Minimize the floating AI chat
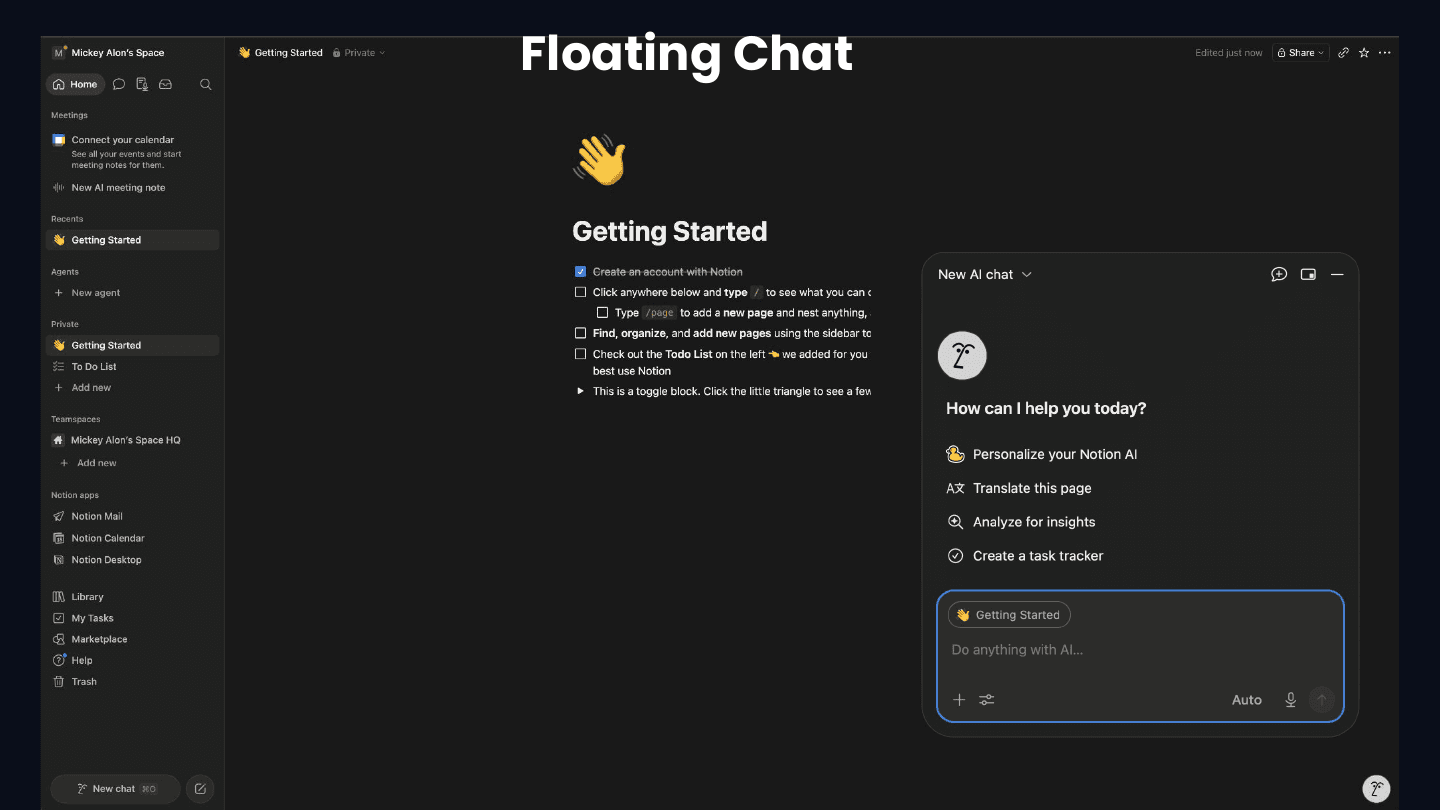 click(1337, 274)
